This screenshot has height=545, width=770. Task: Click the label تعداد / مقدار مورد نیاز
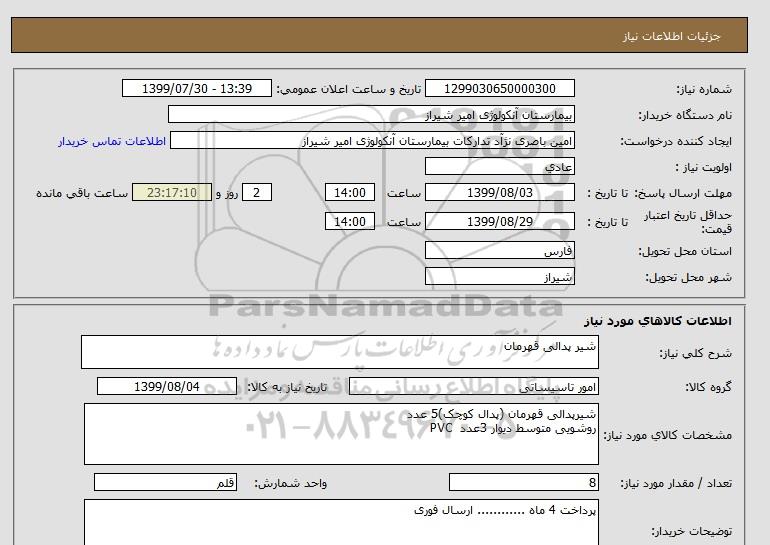click(x=676, y=484)
